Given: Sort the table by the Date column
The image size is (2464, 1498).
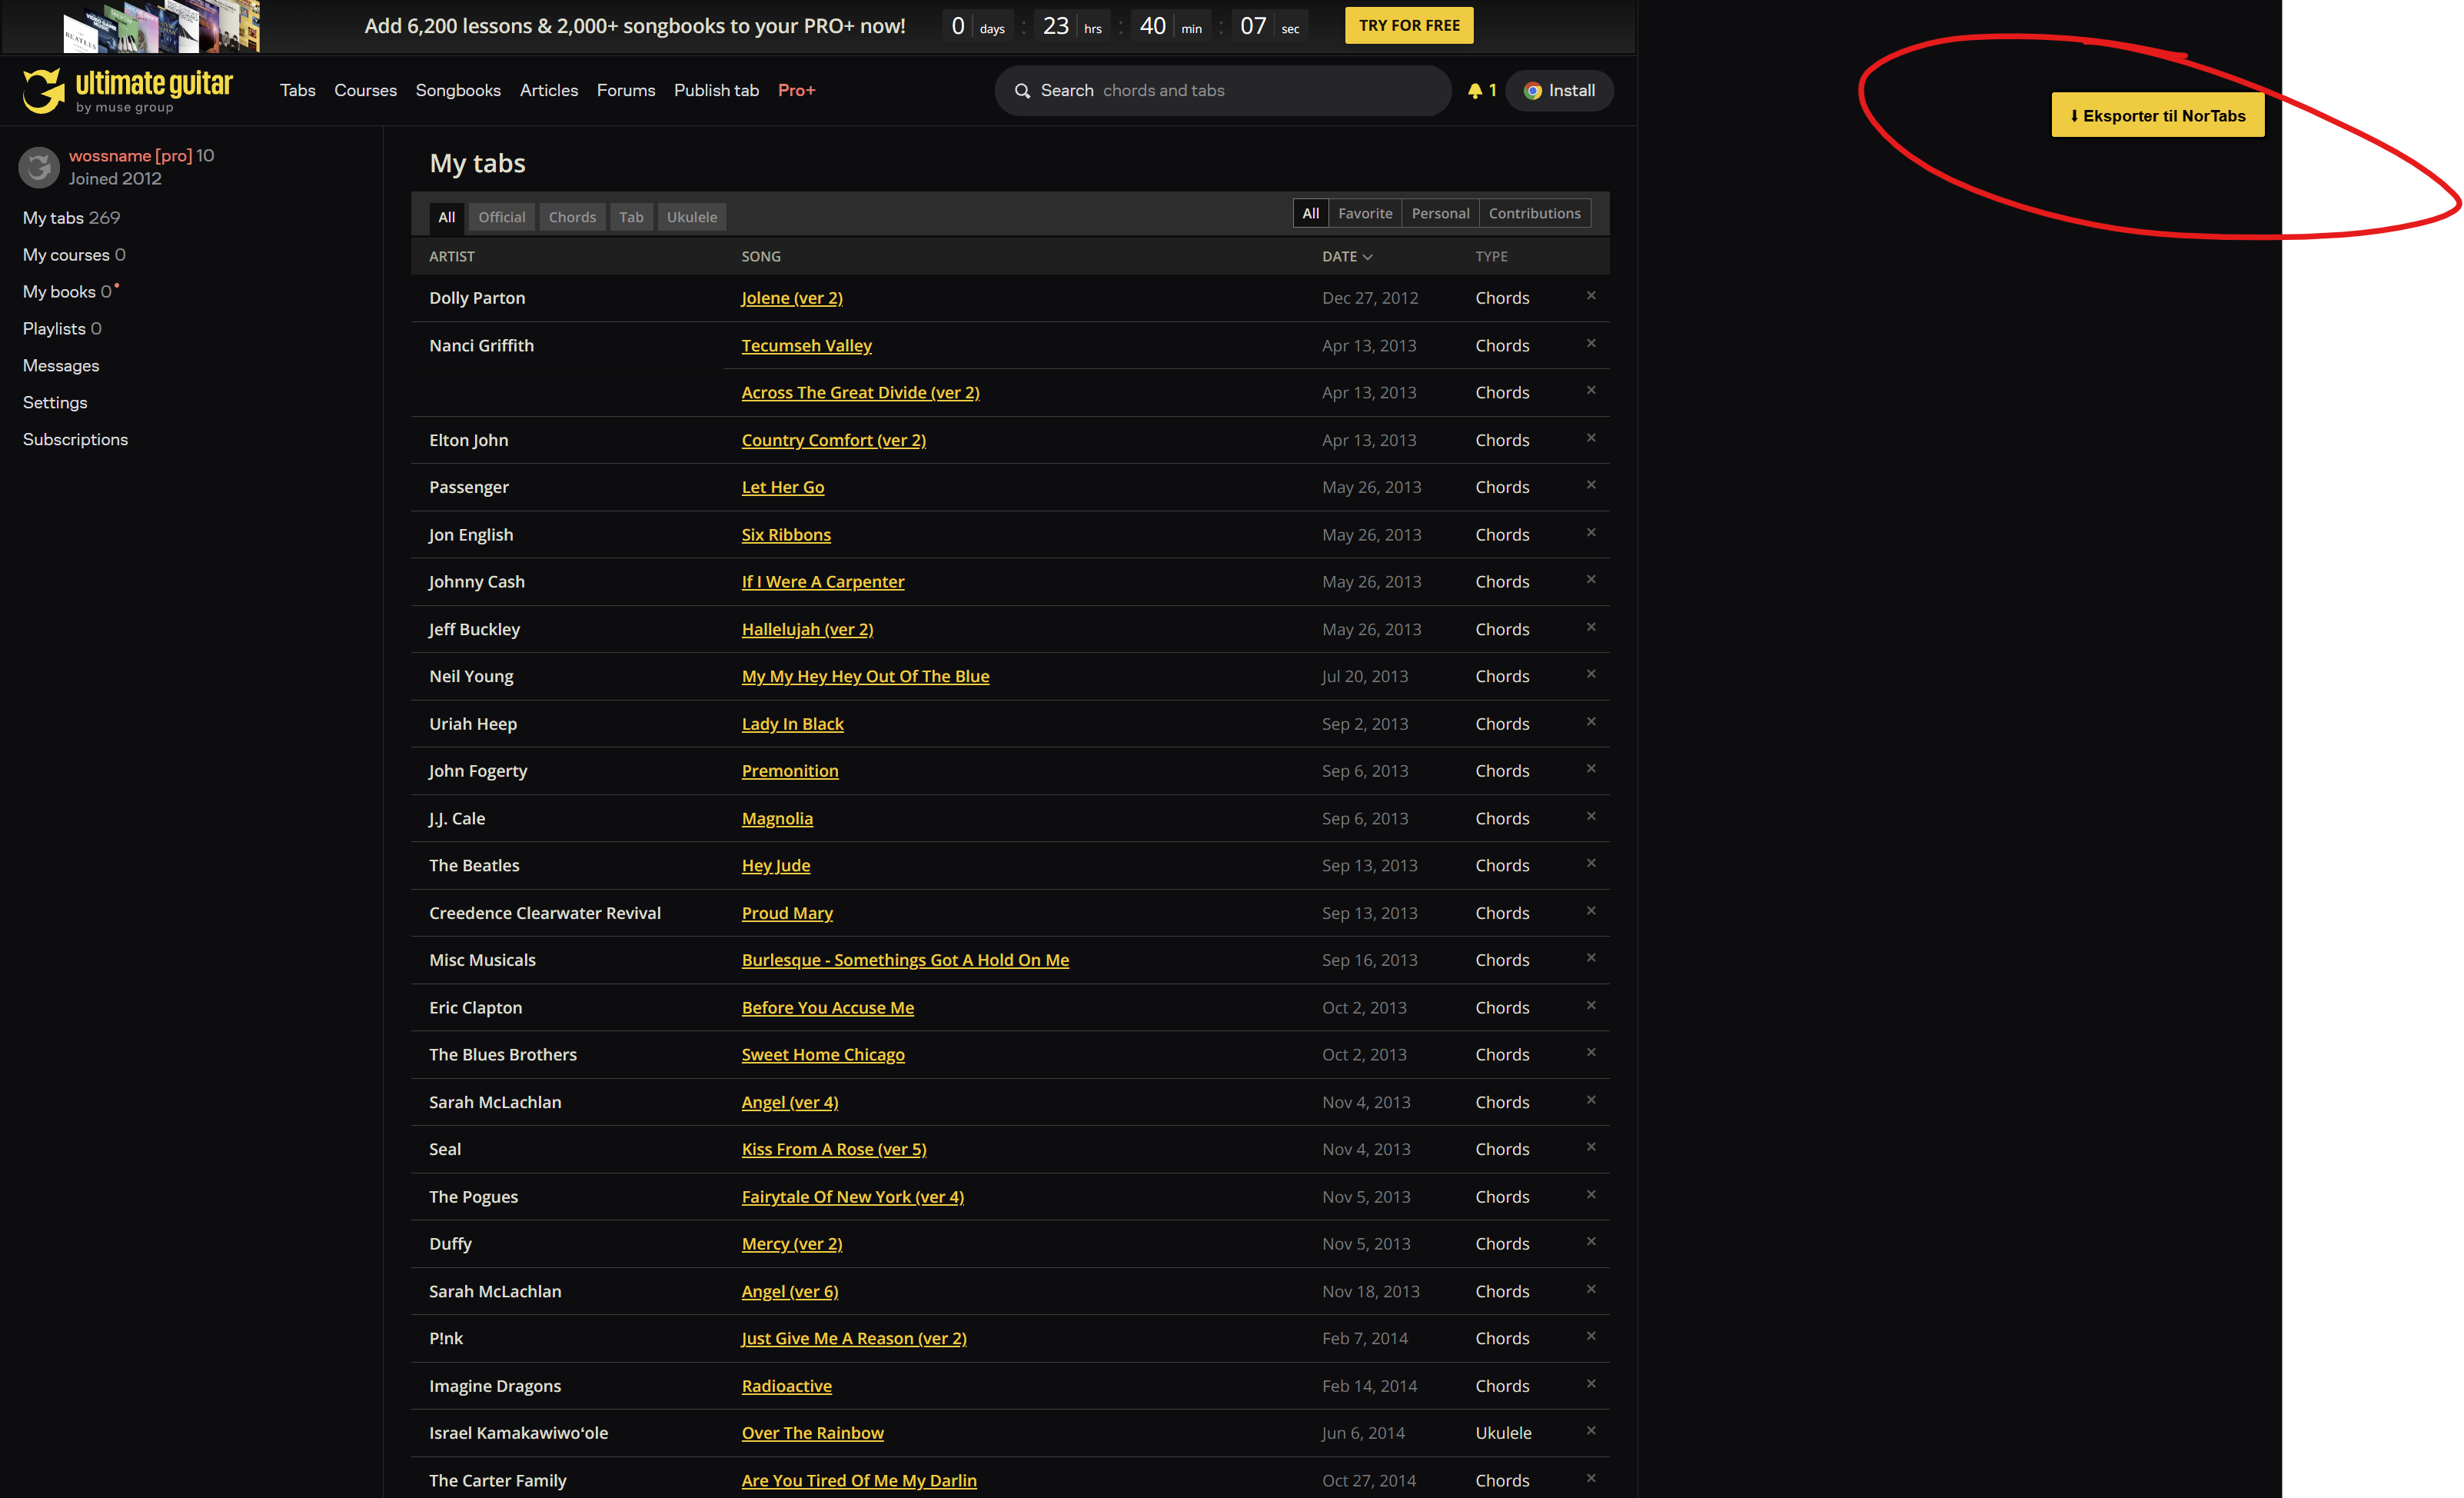Looking at the screenshot, I should click(1347, 257).
